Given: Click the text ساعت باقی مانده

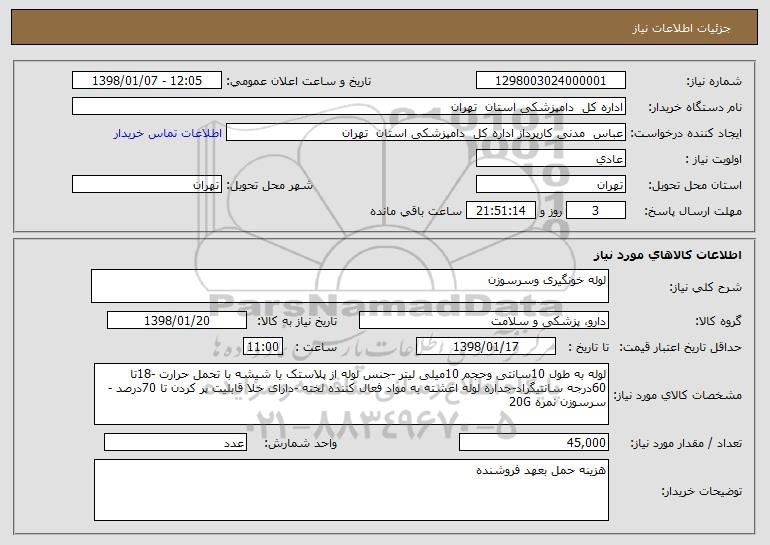Looking at the screenshot, I should tap(416, 211).
